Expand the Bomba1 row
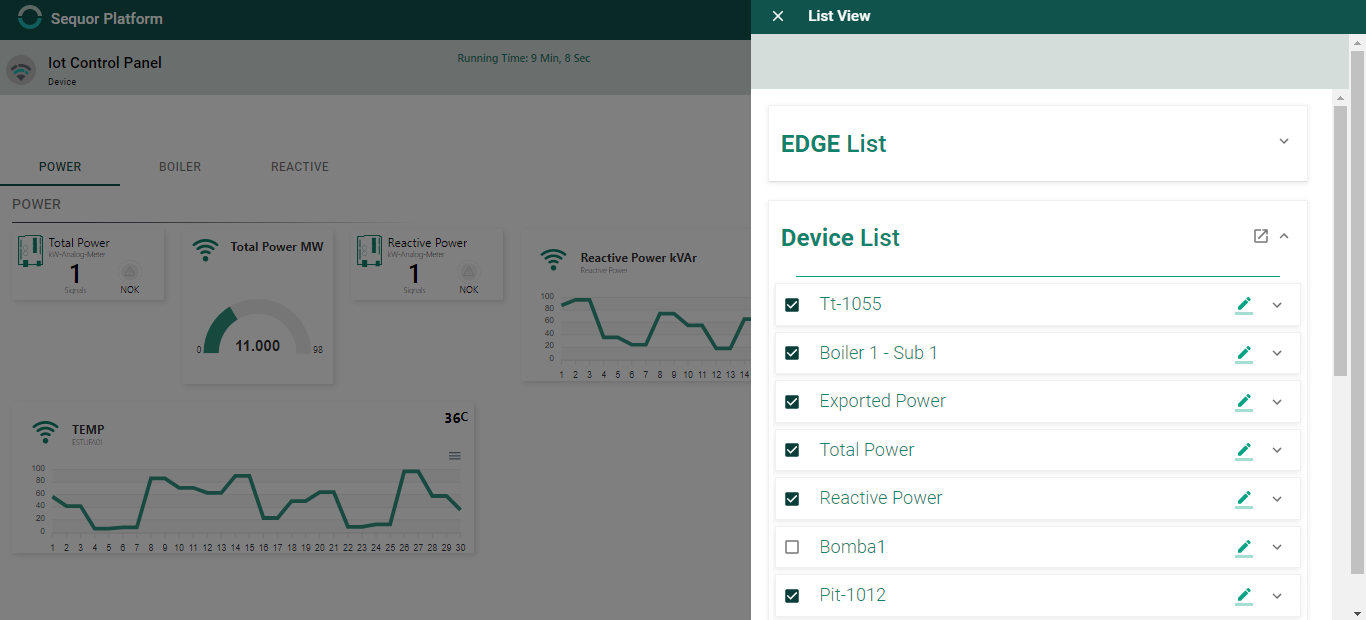This screenshot has height=620, width=1366. pyautogui.click(x=1277, y=547)
